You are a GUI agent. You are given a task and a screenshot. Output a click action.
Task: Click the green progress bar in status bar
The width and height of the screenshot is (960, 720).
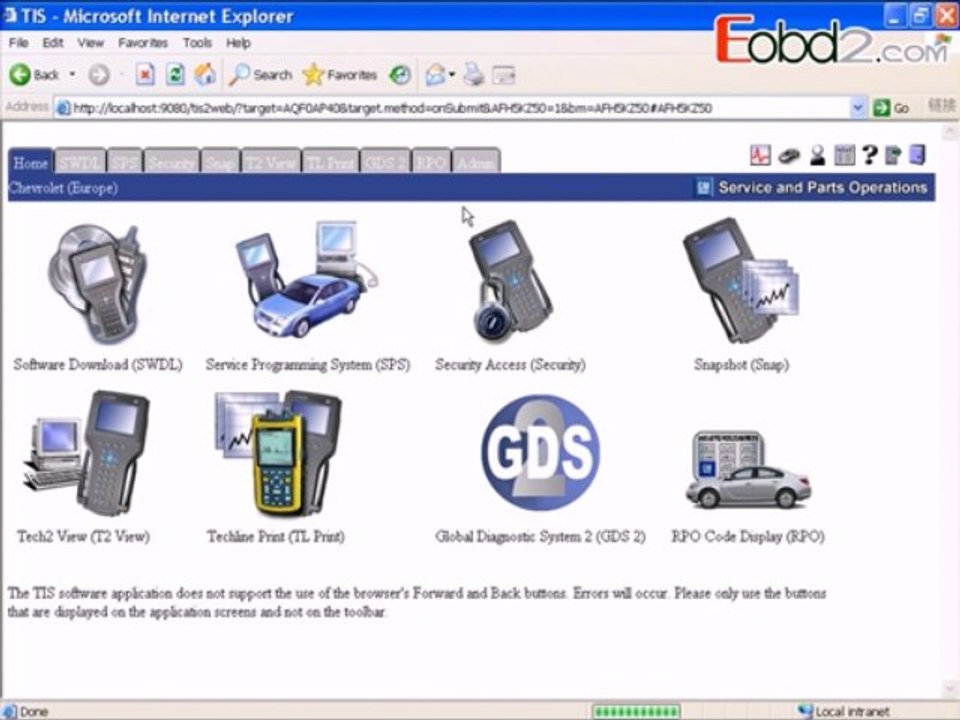pyautogui.click(x=636, y=711)
